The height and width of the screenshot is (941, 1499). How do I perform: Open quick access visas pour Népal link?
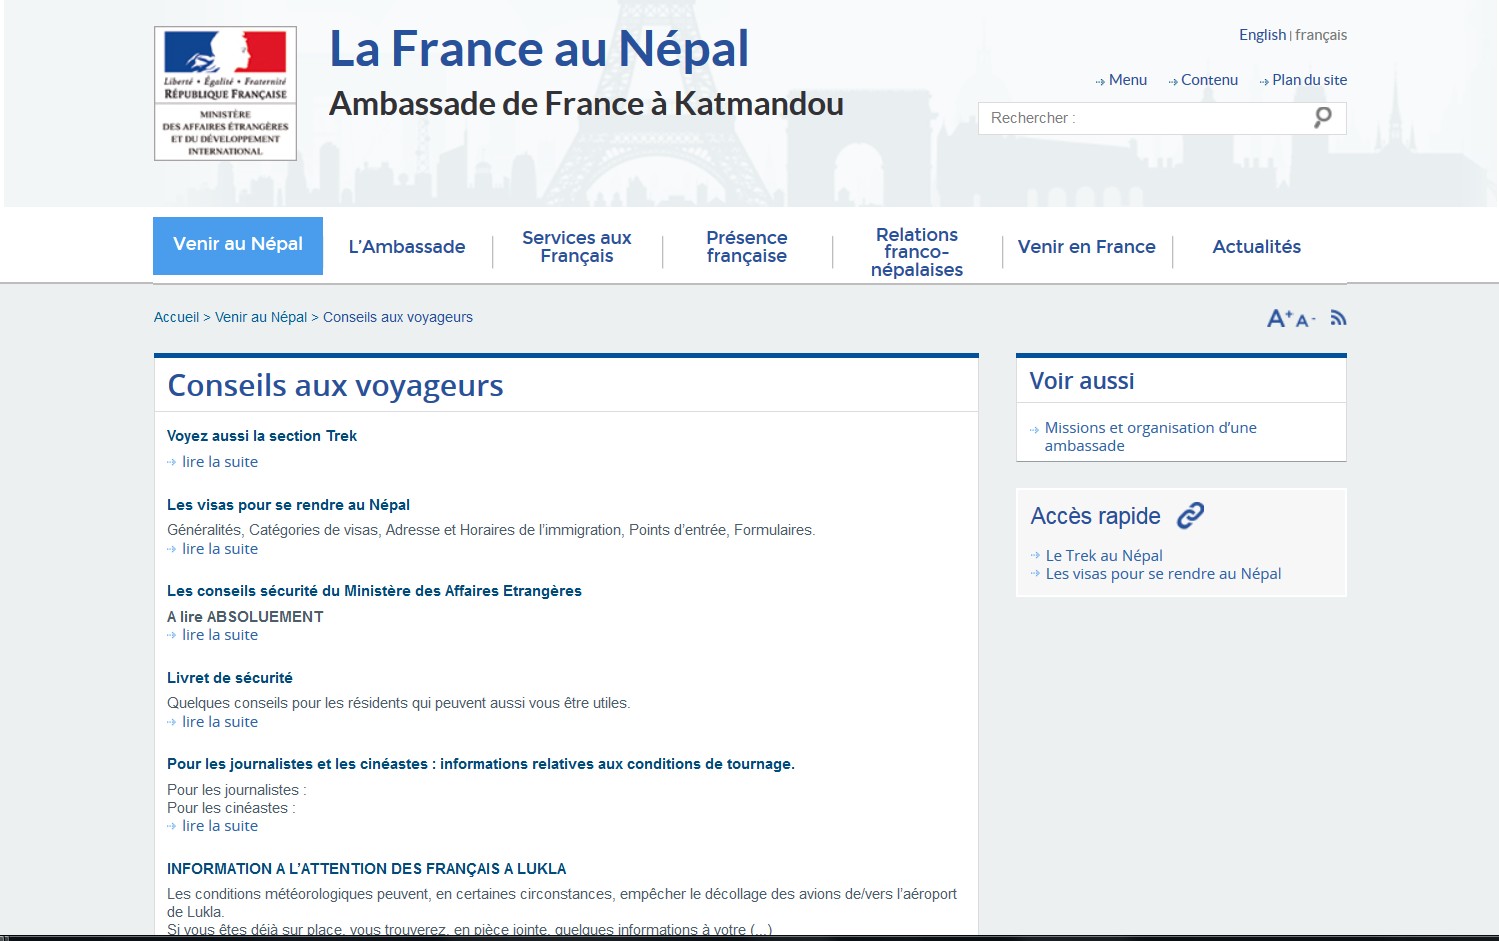coord(1163,574)
